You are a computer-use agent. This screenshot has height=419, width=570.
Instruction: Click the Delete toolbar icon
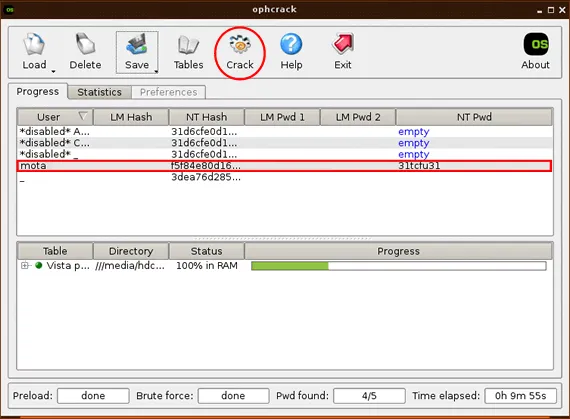click(85, 45)
